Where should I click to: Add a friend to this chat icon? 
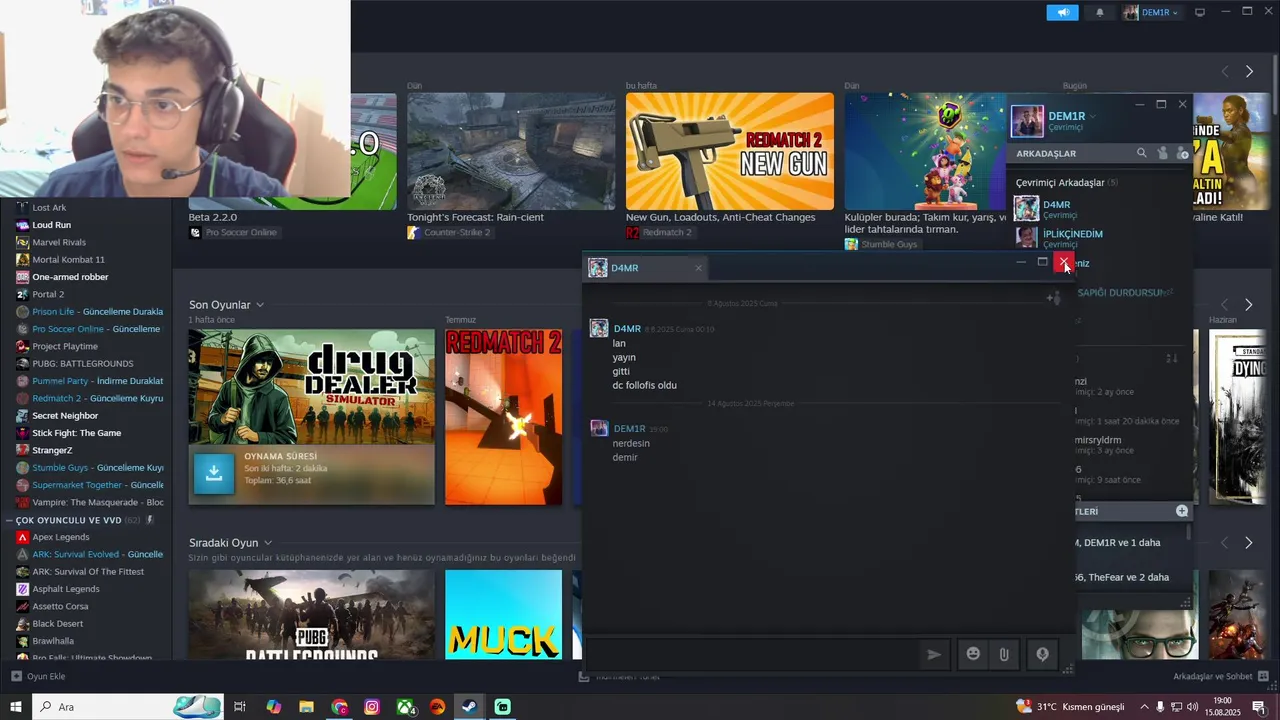[x=1053, y=298]
